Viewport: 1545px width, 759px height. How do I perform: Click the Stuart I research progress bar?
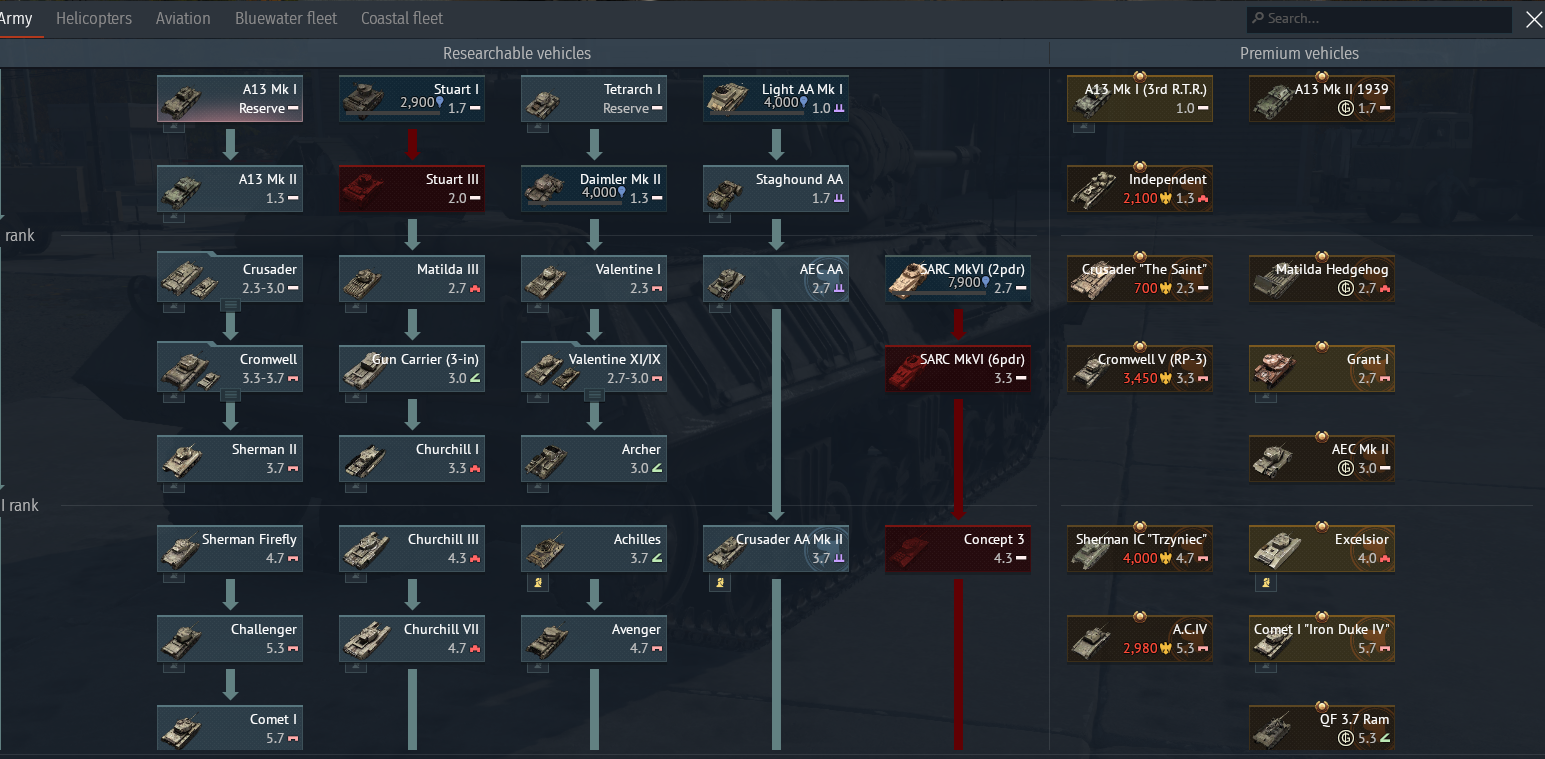(393, 113)
